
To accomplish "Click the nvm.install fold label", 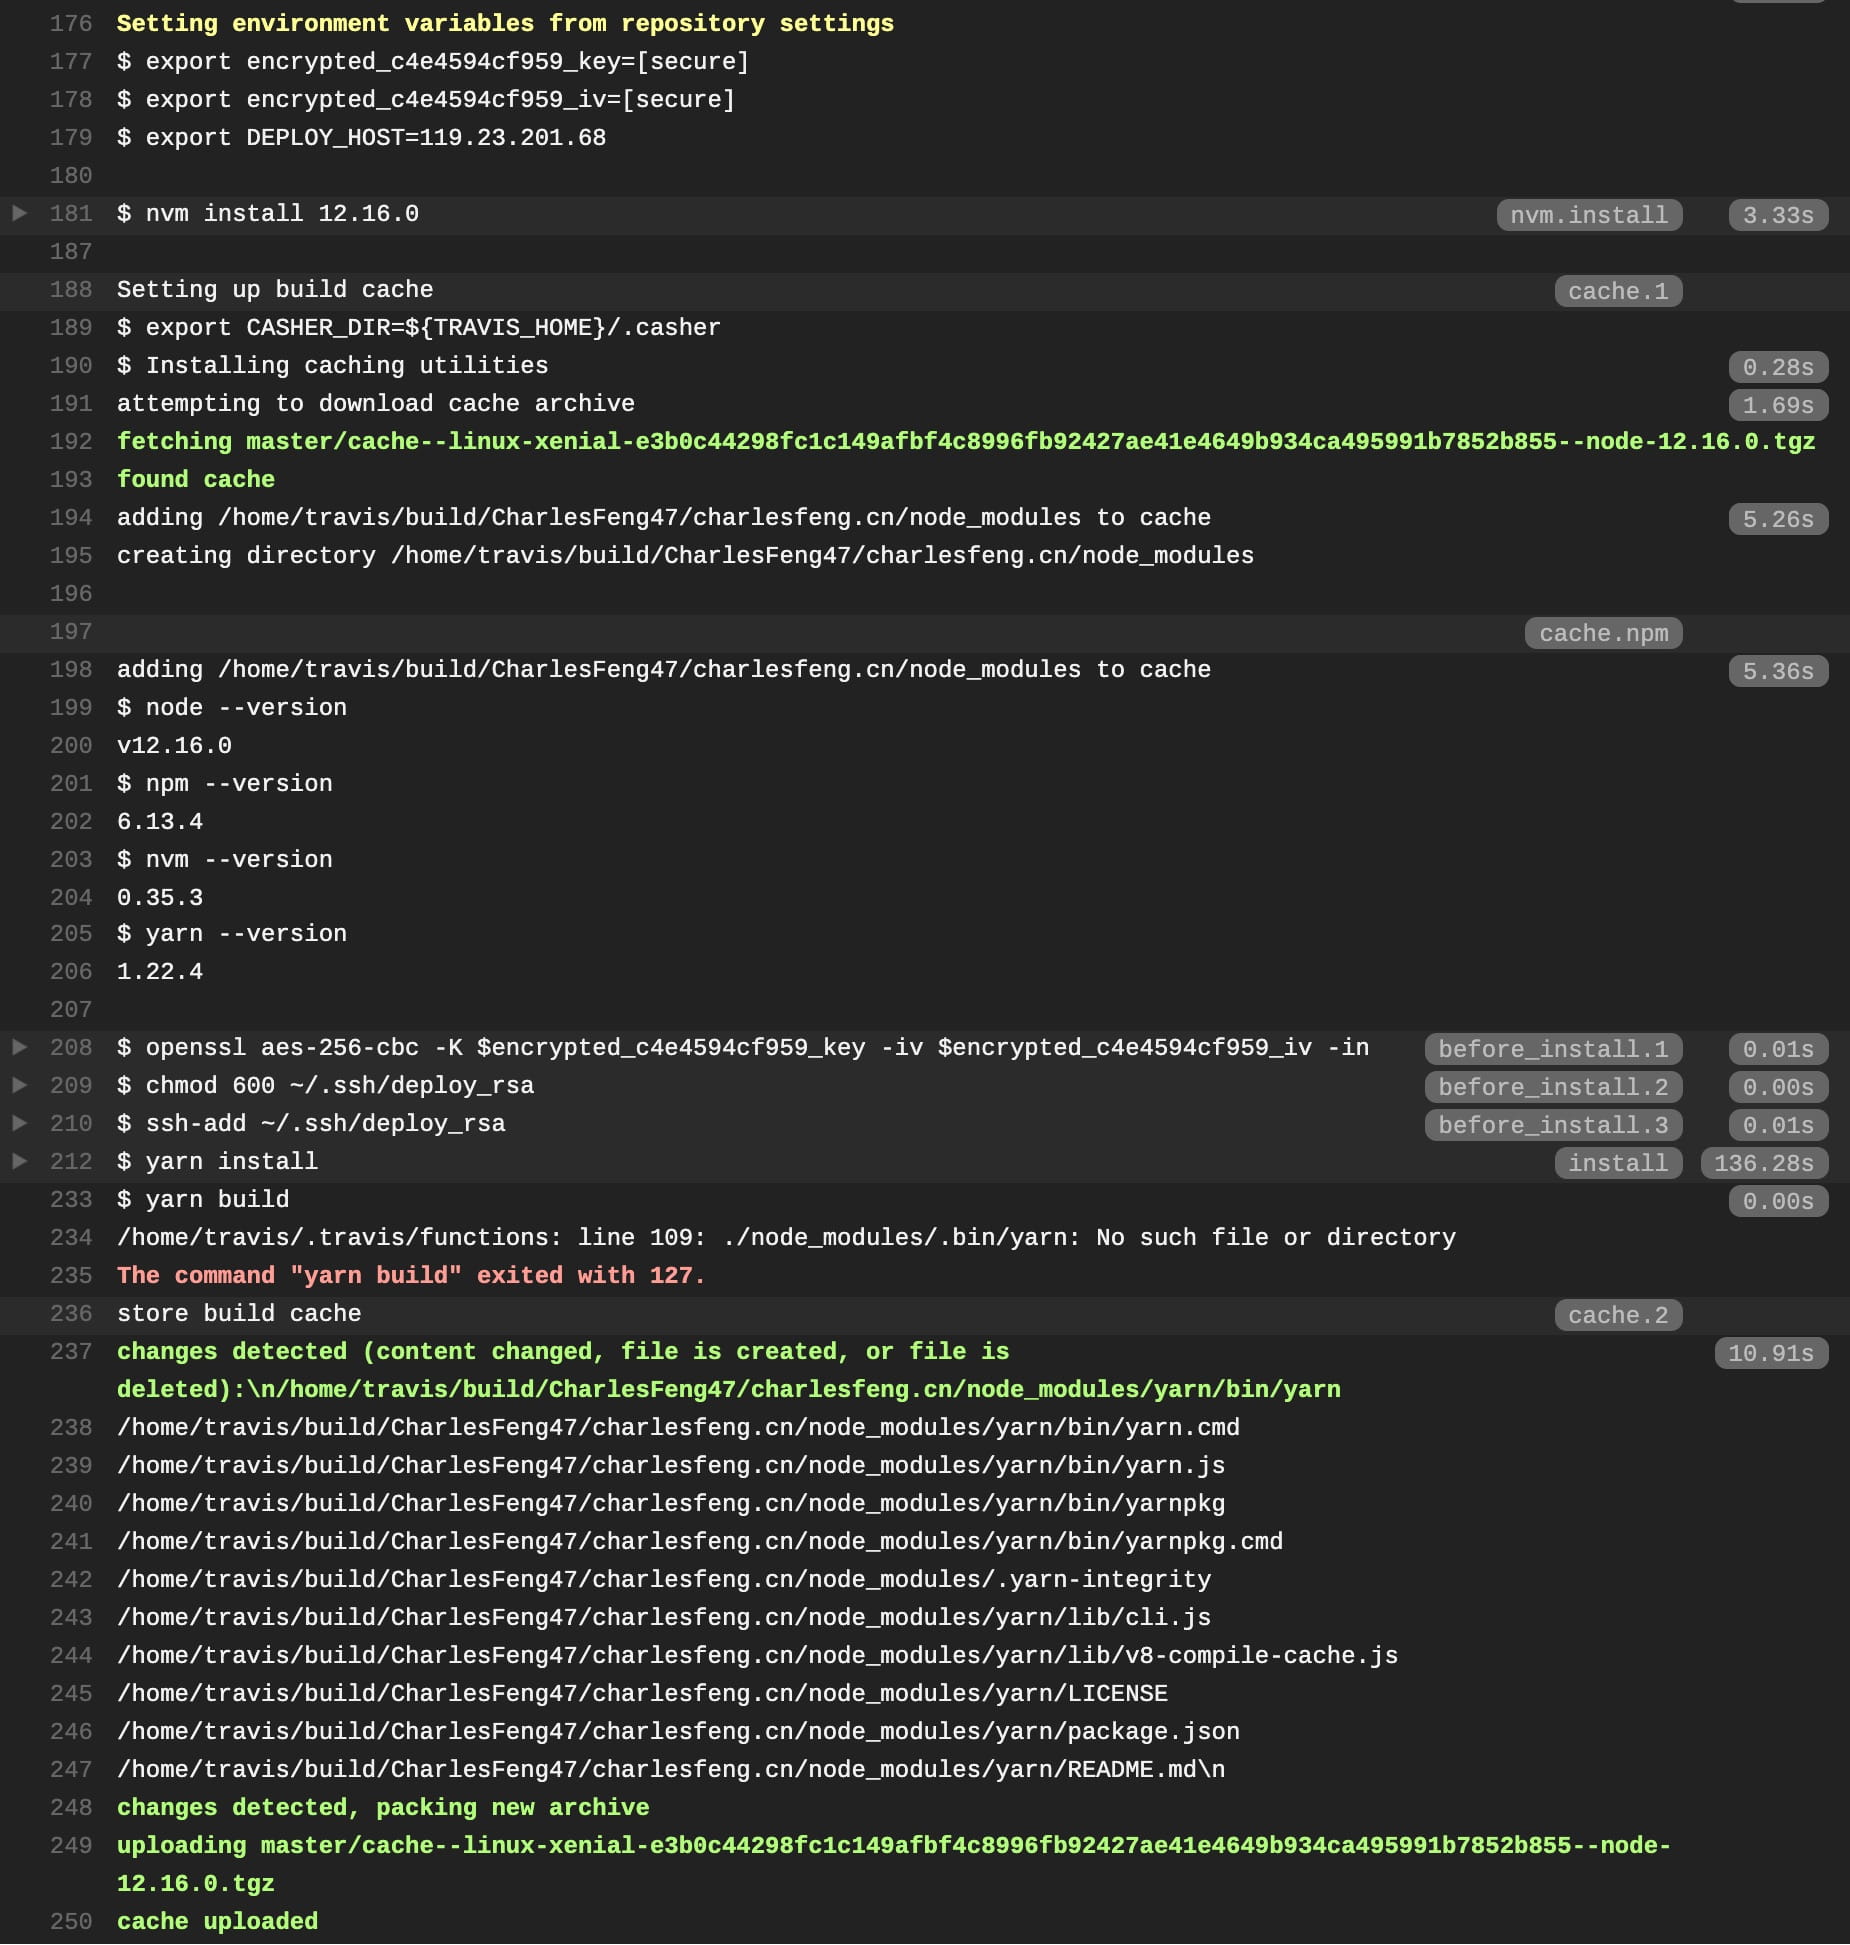I will (x=1588, y=215).
